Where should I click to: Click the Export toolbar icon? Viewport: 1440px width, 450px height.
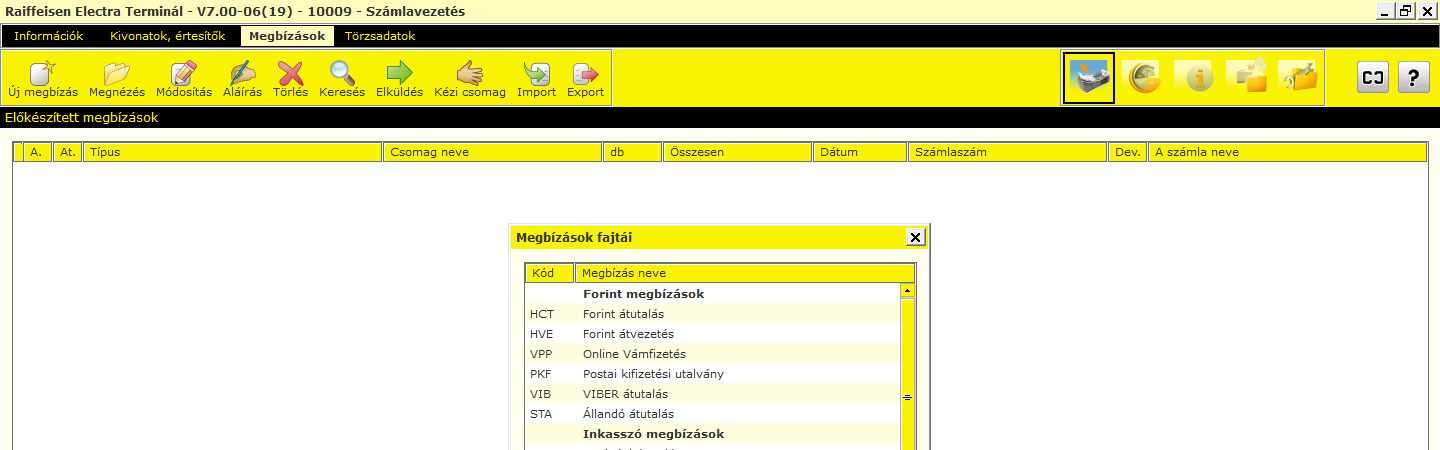coord(586,79)
